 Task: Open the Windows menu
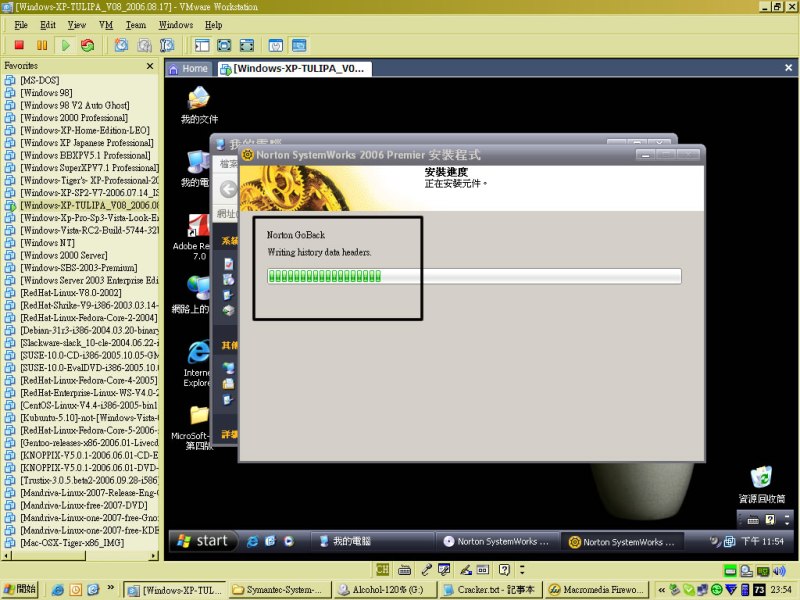click(x=176, y=25)
